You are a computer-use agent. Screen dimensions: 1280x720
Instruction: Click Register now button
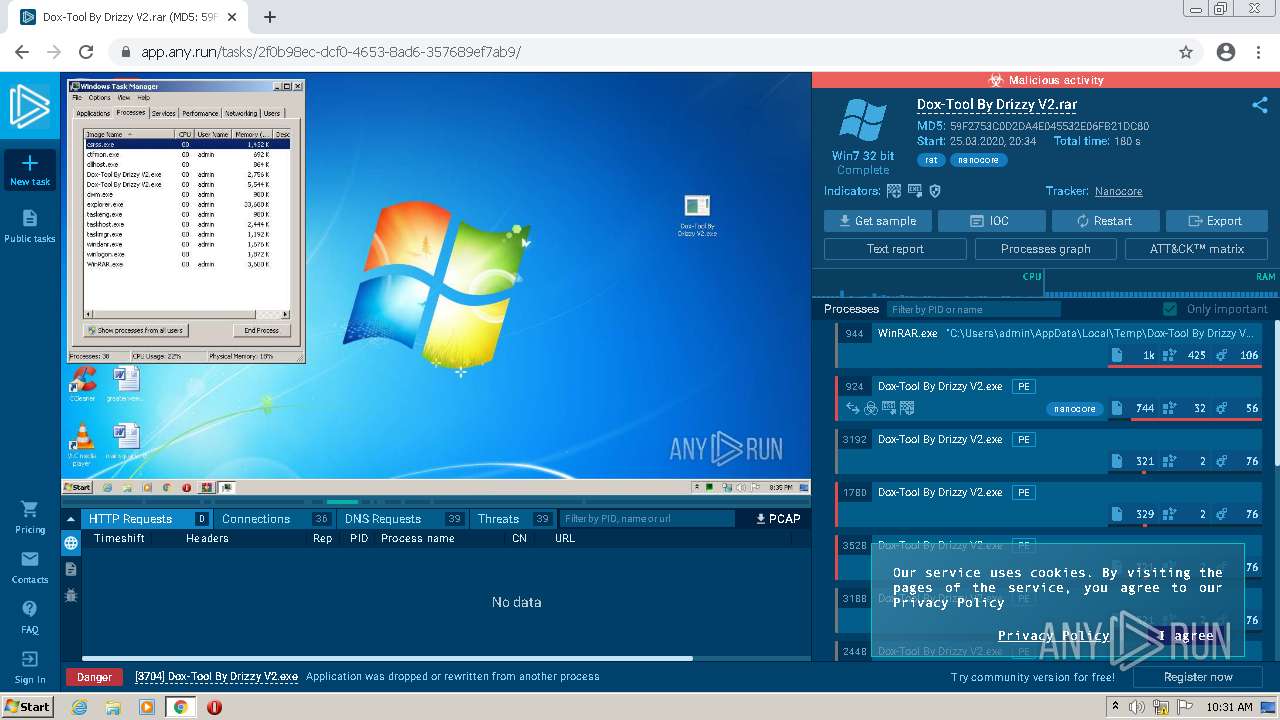click(1198, 677)
